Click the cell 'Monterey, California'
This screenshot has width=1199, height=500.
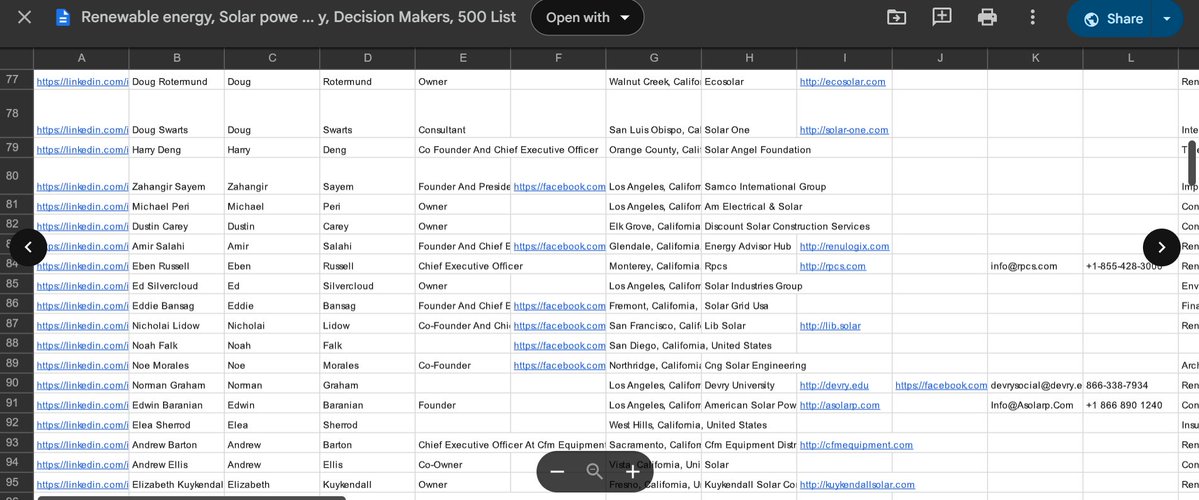(x=653, y=265)
